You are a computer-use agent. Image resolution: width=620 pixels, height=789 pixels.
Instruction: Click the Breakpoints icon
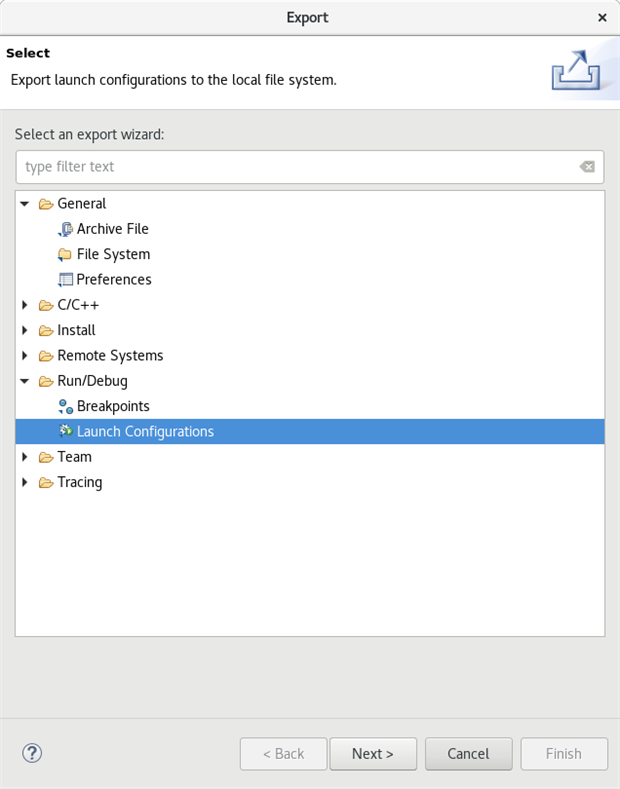tap(65, 406)
